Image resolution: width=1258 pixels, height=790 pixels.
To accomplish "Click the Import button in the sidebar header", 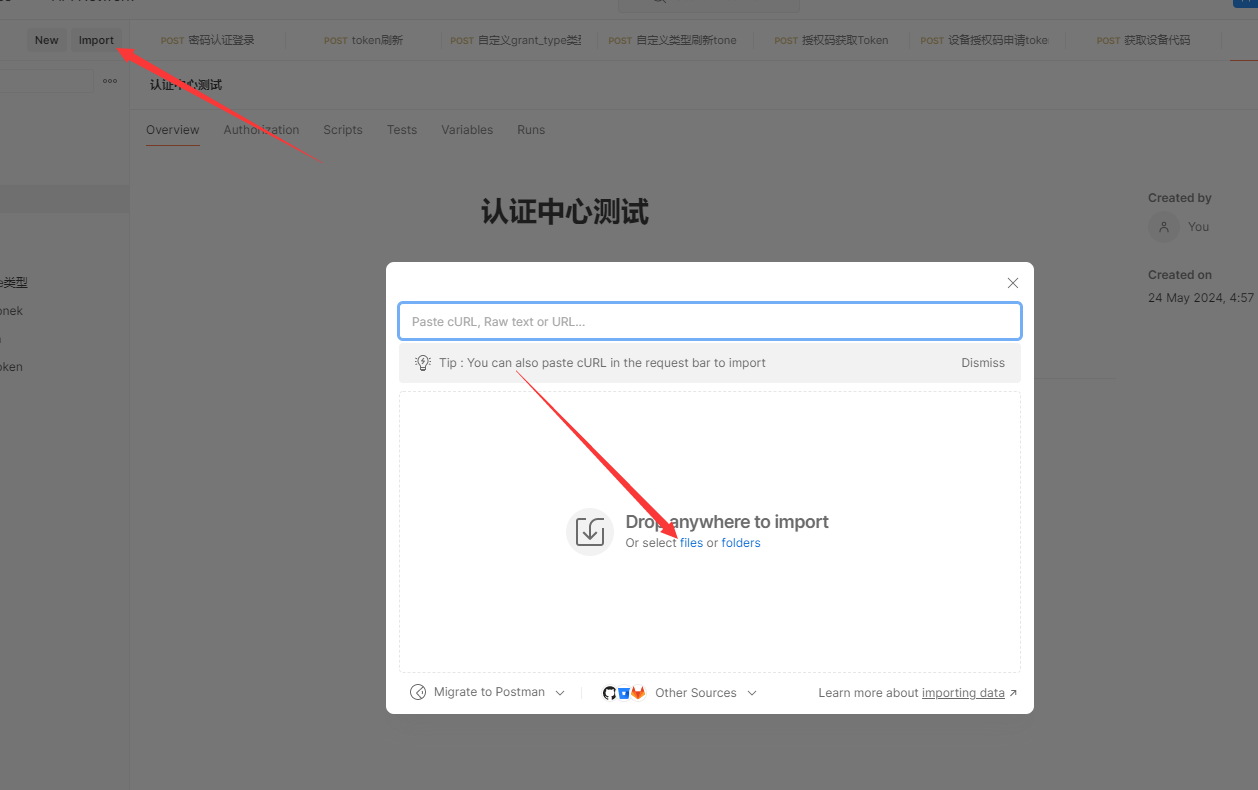I will [x=96, y=40].
